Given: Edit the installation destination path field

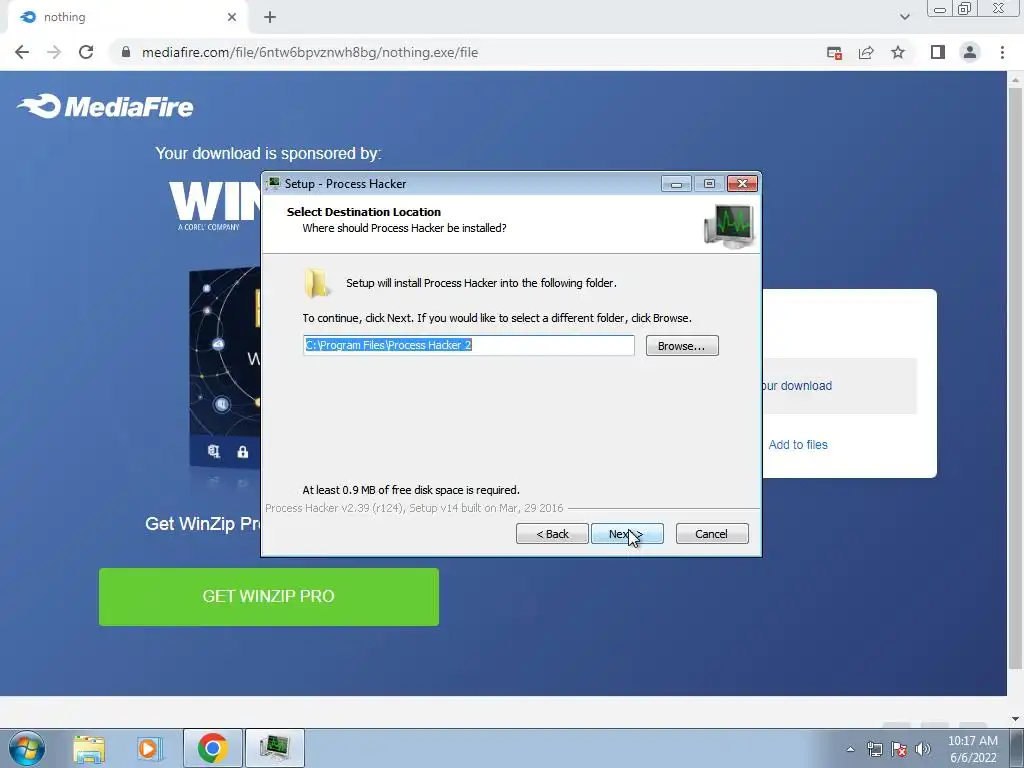Looking at the screenshot, I should (x=468, y=345).
